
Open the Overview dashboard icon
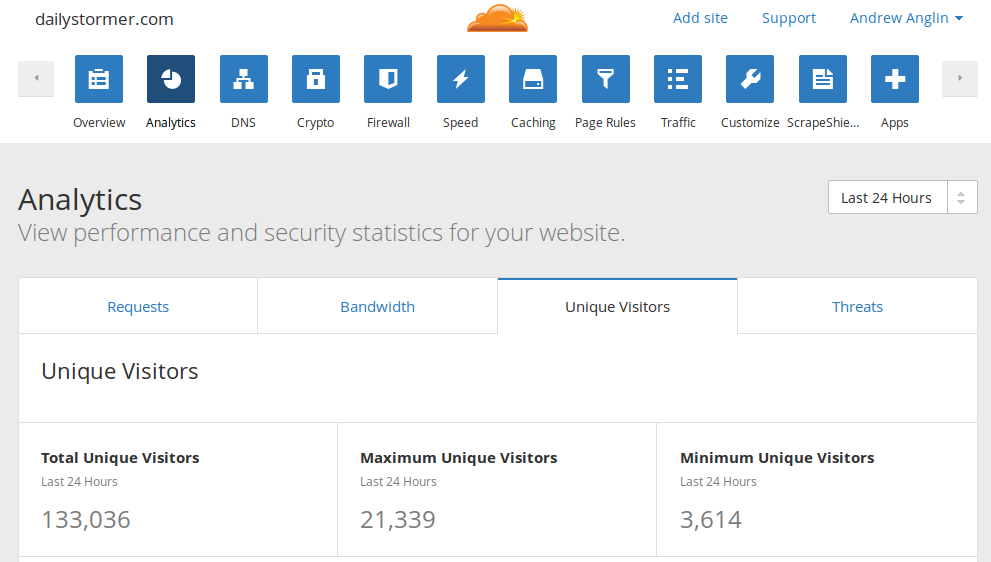99,80
